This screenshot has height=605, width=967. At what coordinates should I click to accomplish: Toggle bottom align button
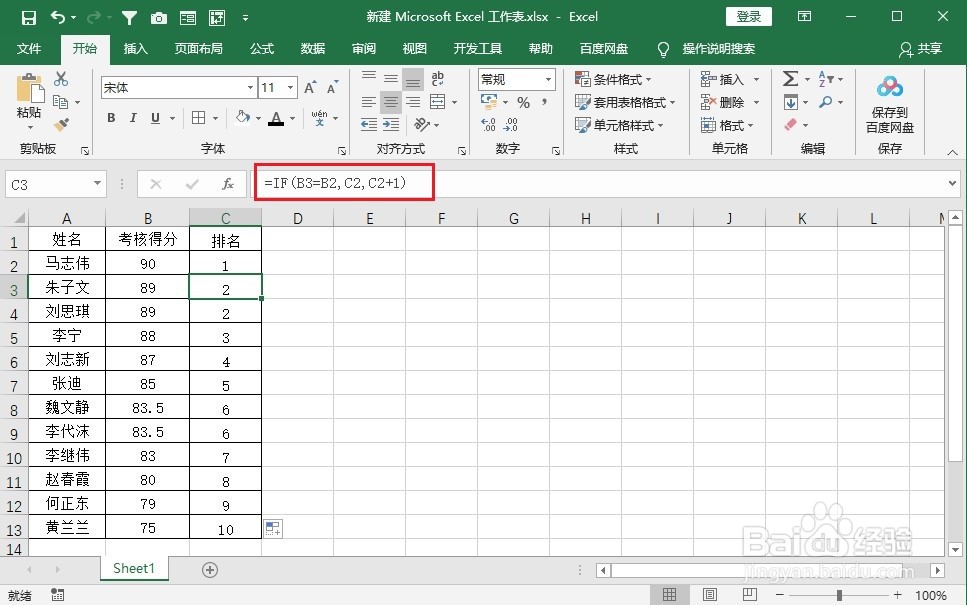tap(413, 79)
